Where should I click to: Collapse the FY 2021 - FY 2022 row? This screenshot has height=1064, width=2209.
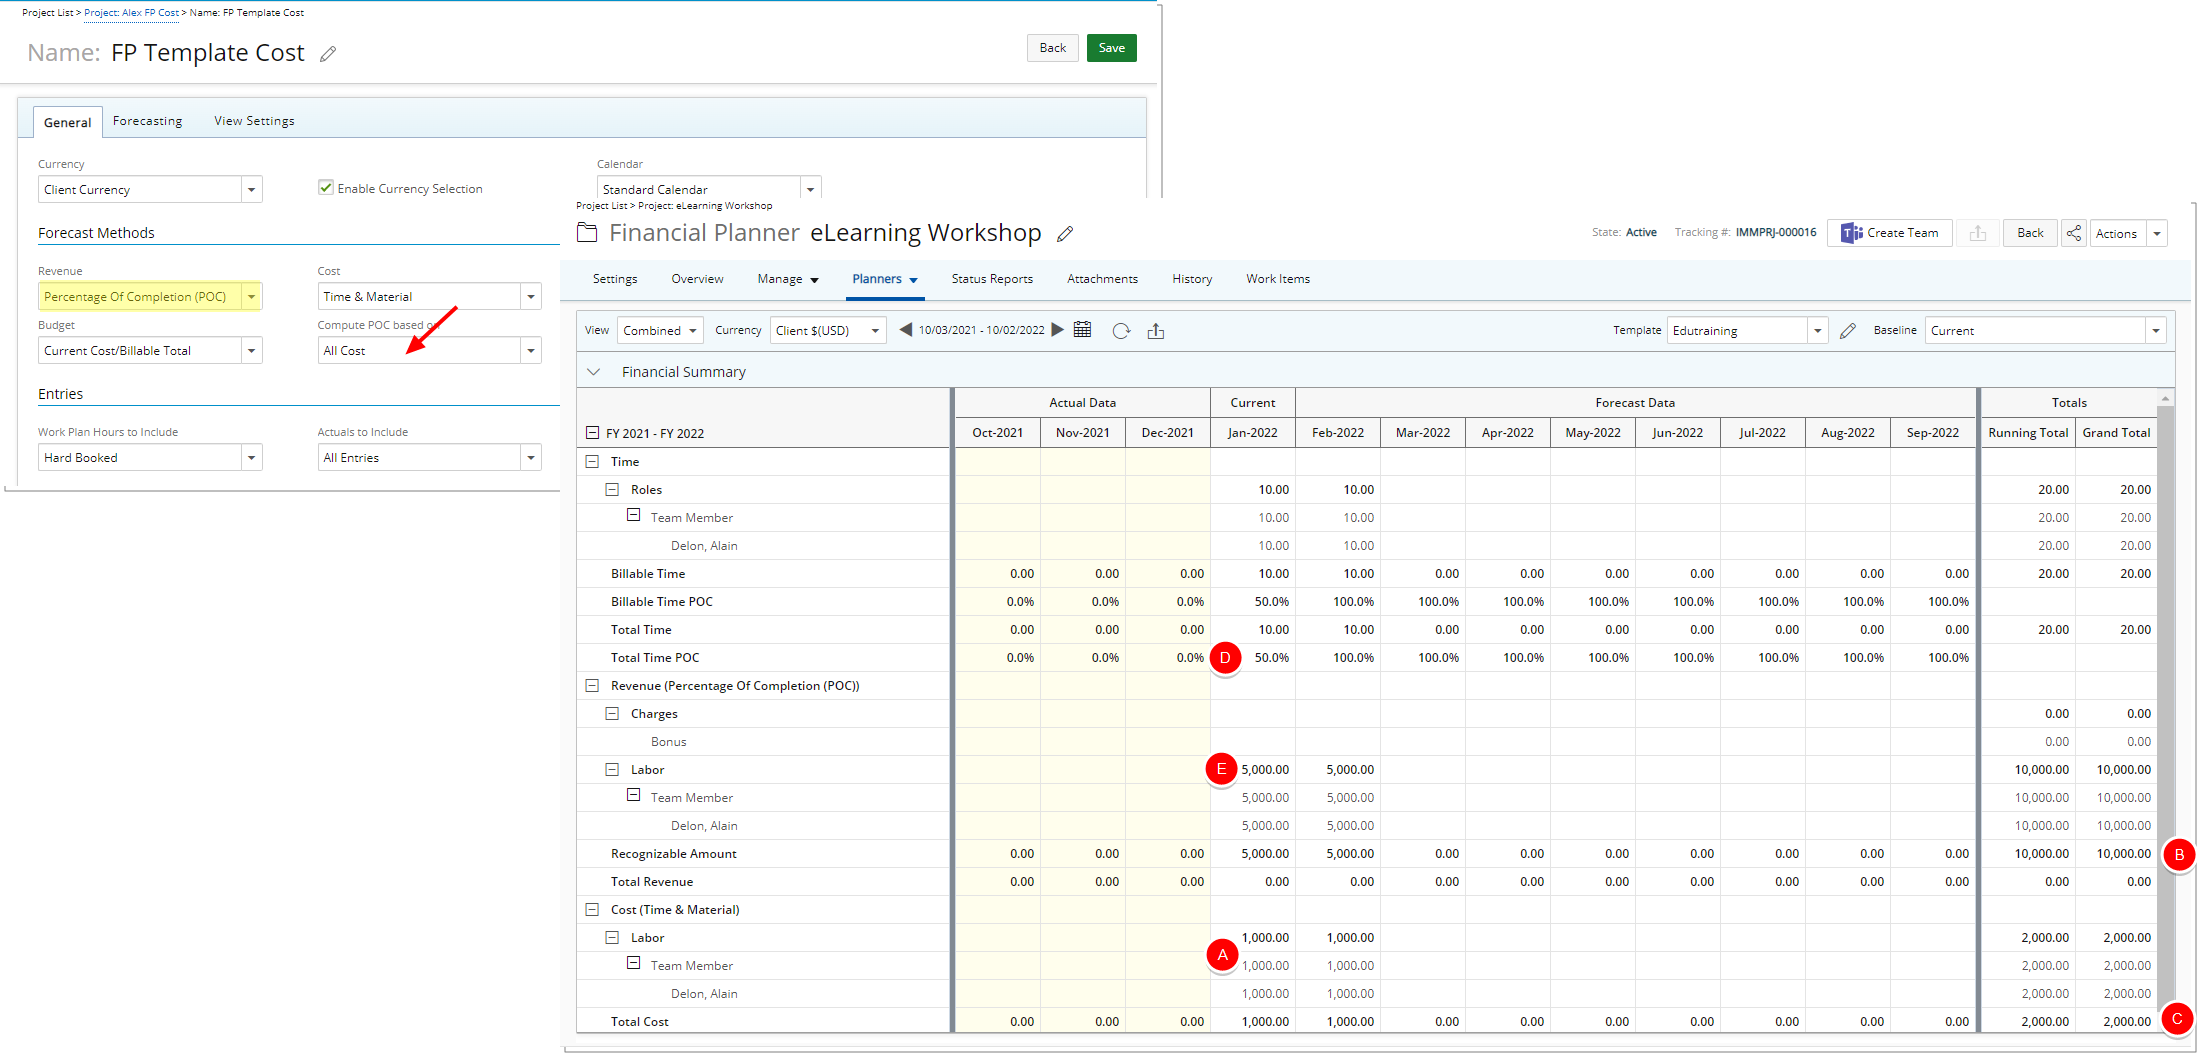tap(592, 433)
